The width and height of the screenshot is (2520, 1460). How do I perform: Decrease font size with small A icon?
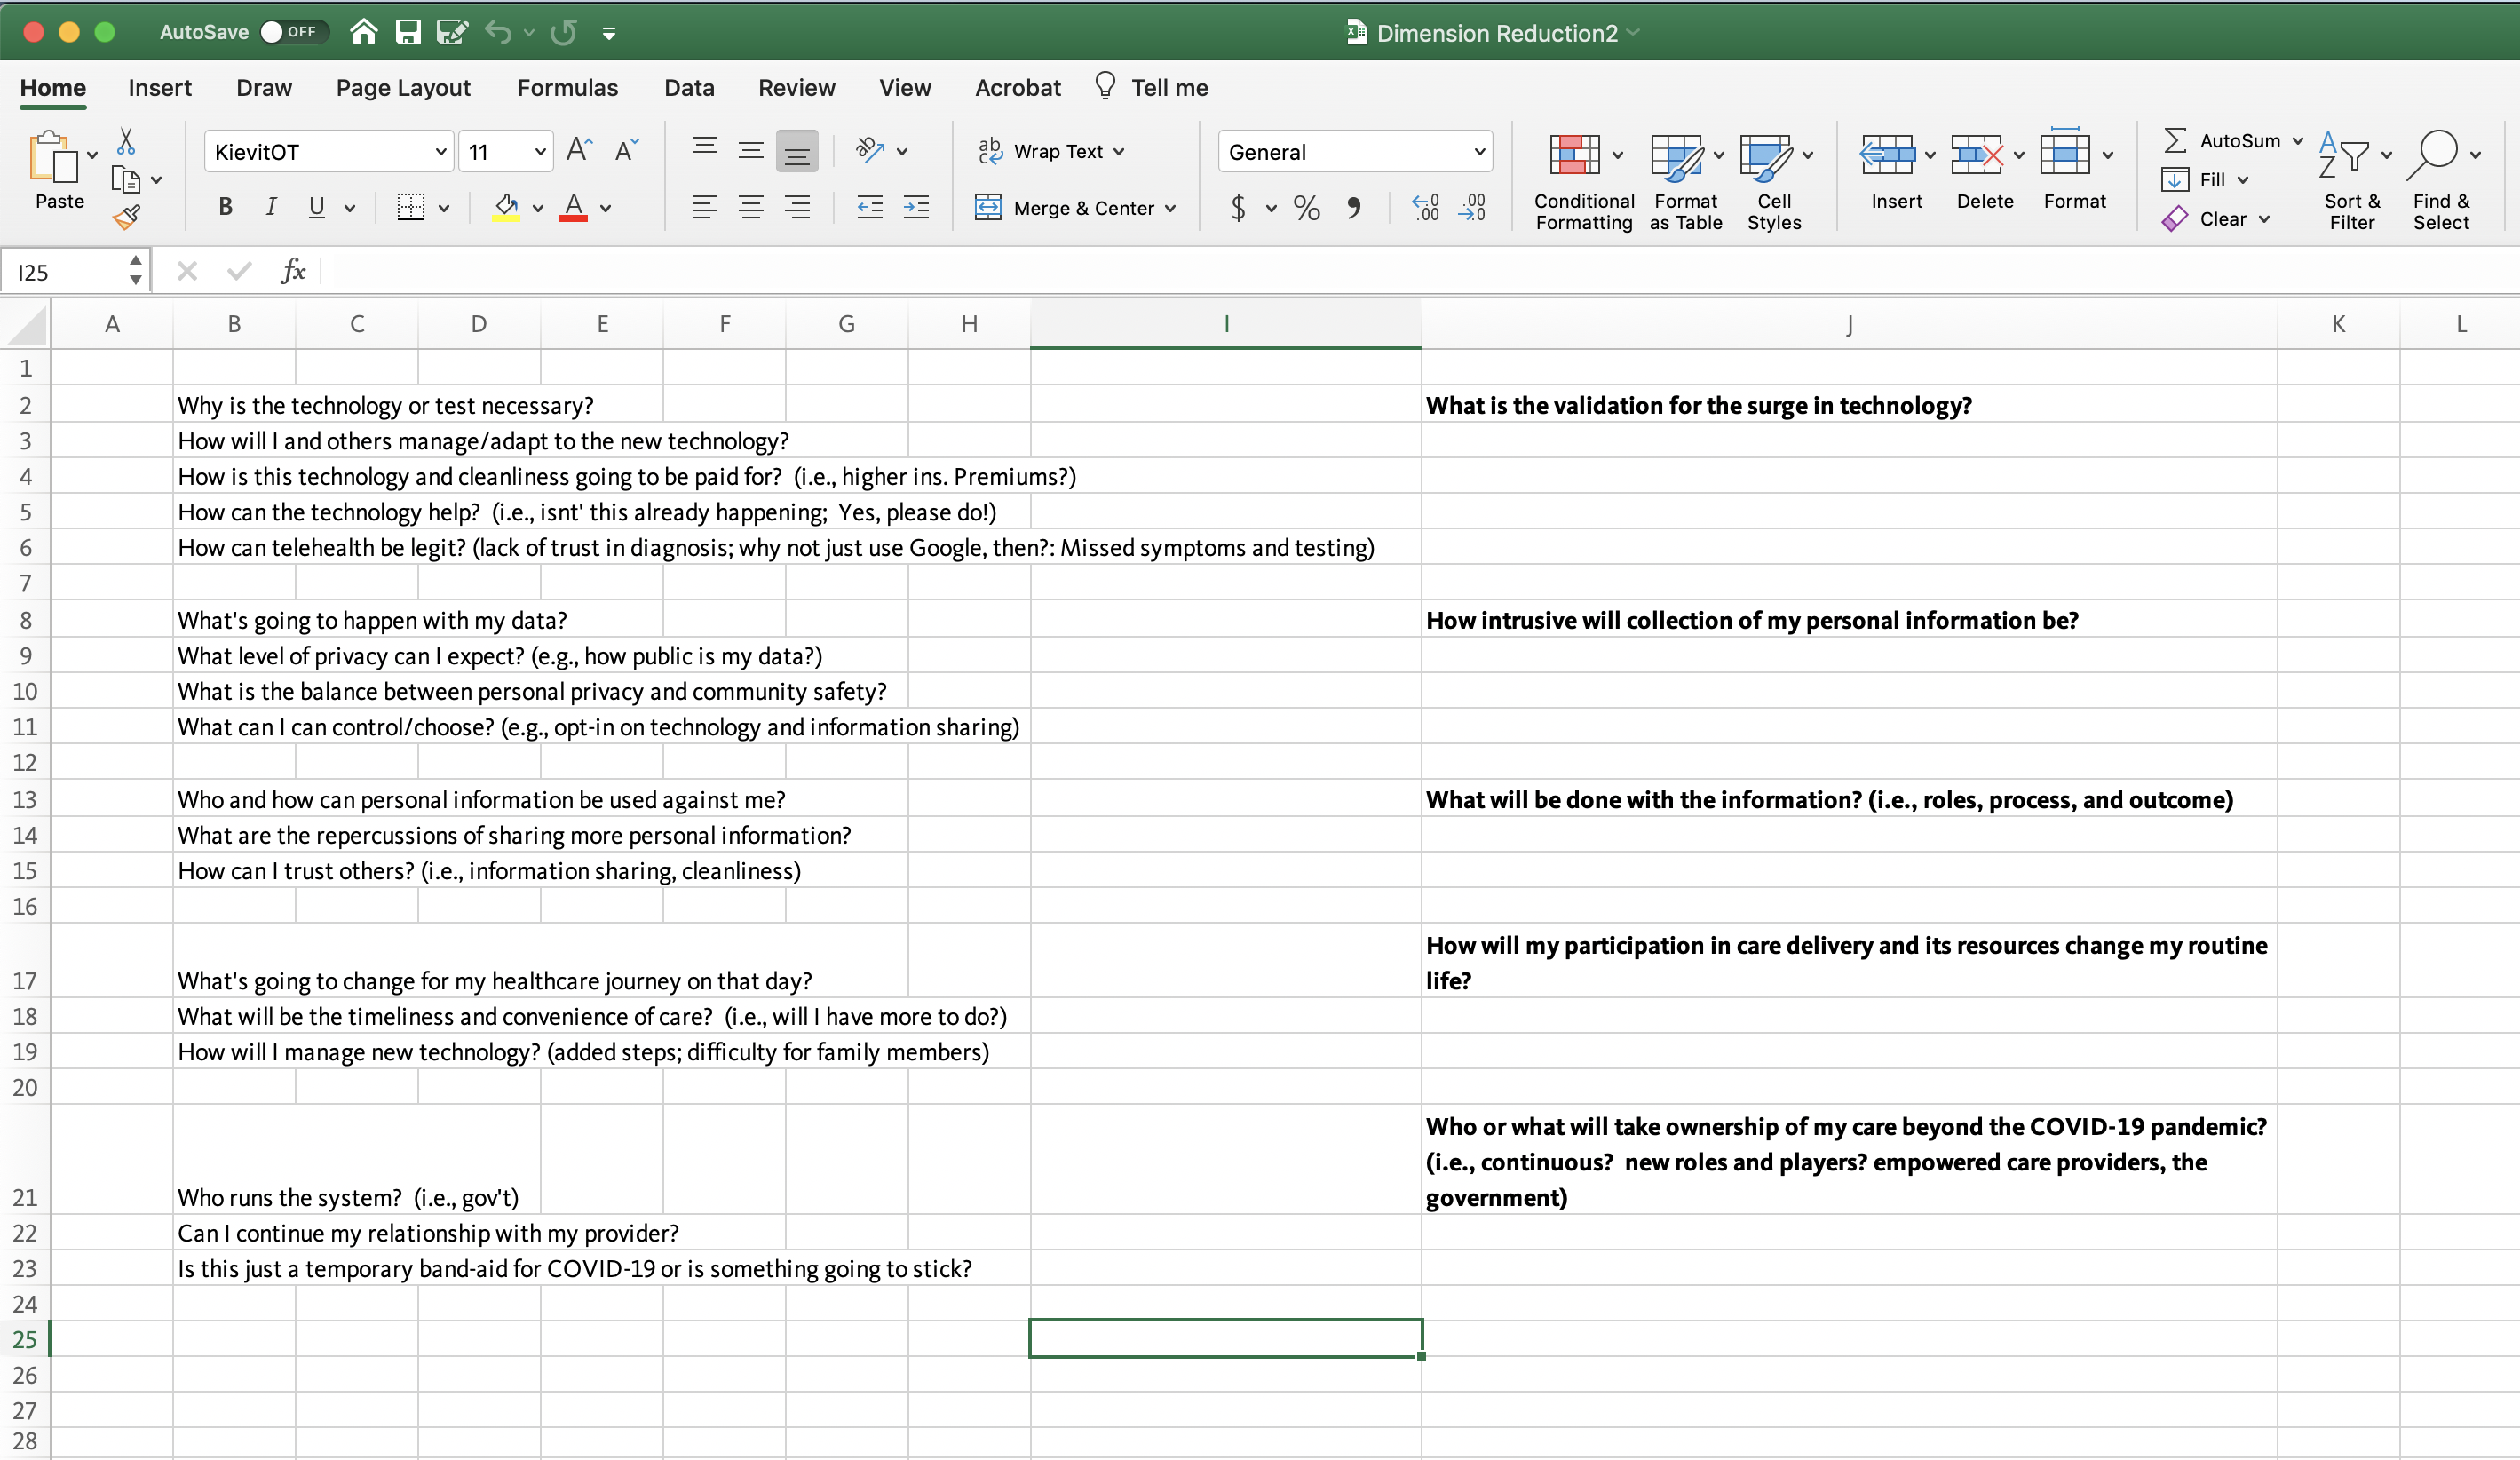pyautogui.click(x=626, y=151)
